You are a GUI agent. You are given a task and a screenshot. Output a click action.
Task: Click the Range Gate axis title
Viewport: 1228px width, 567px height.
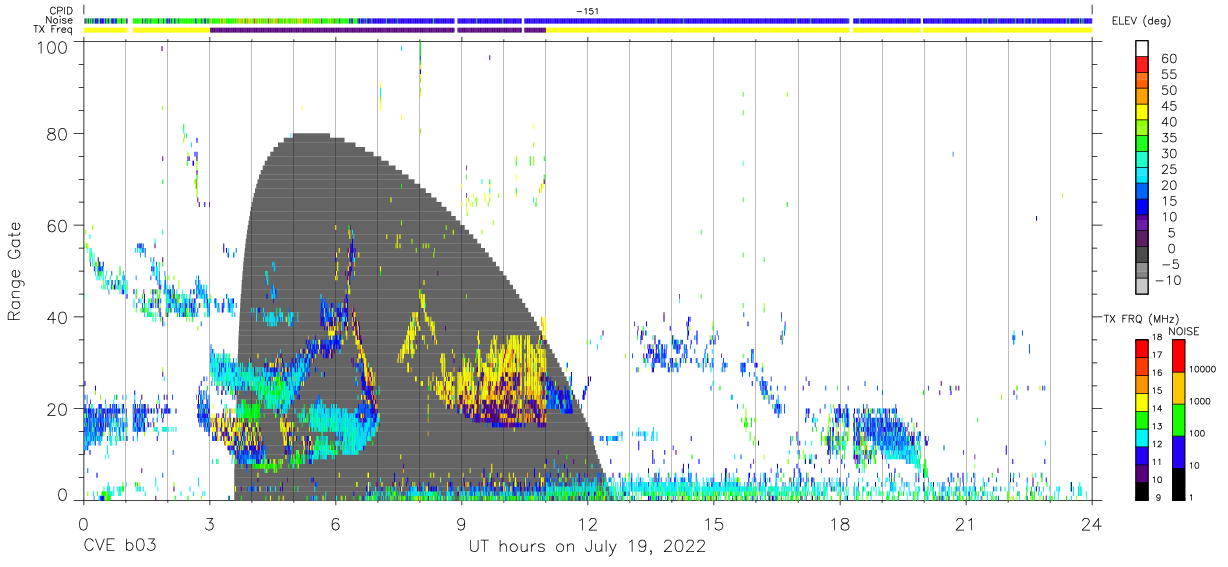click(x=16, y=271)
